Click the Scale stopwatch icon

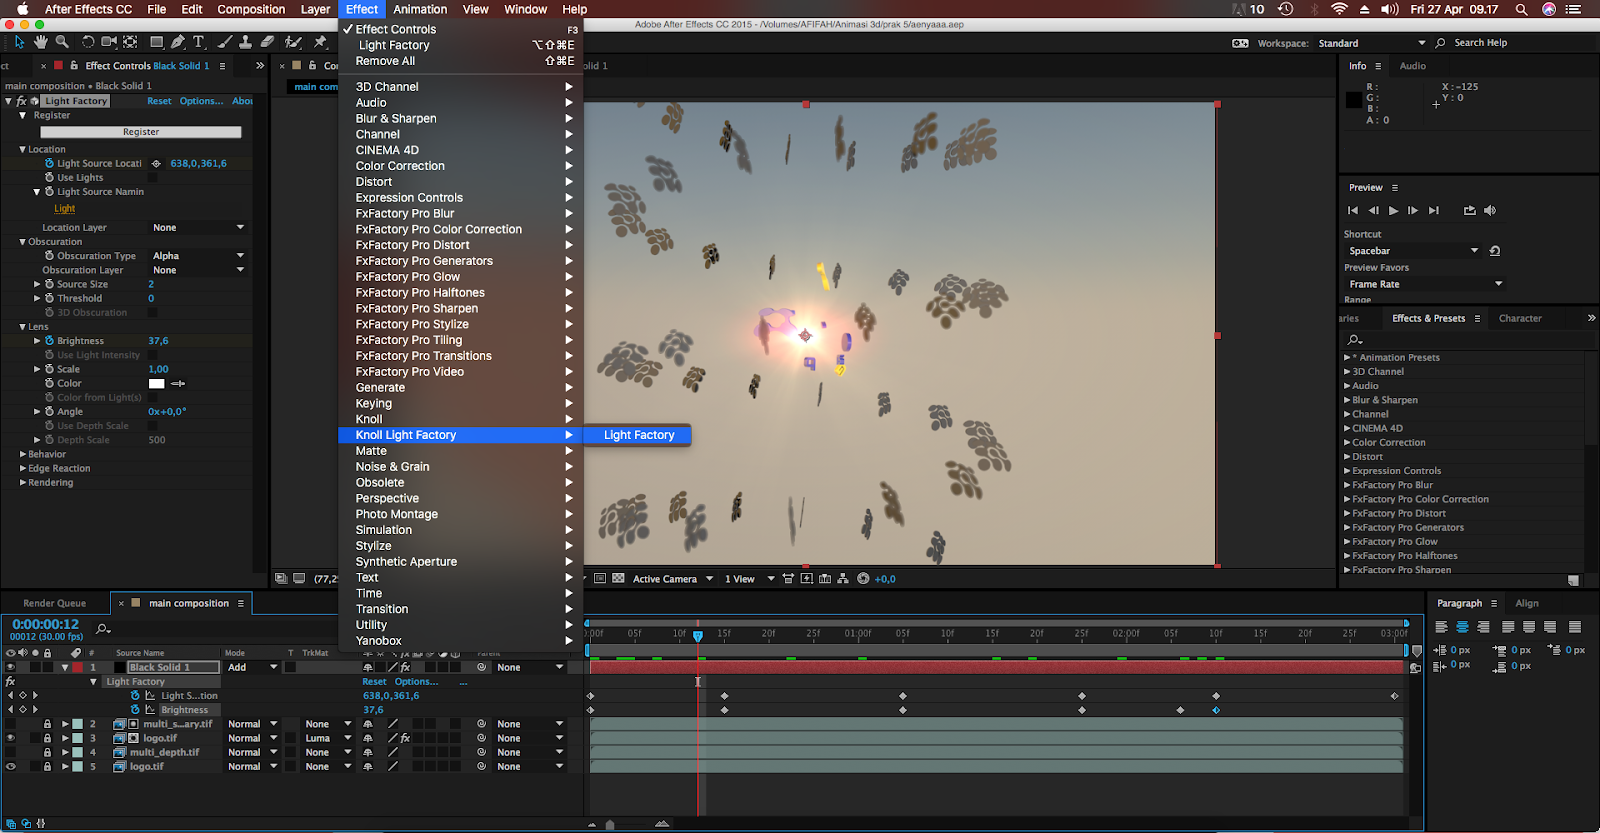tap(49, 369)
